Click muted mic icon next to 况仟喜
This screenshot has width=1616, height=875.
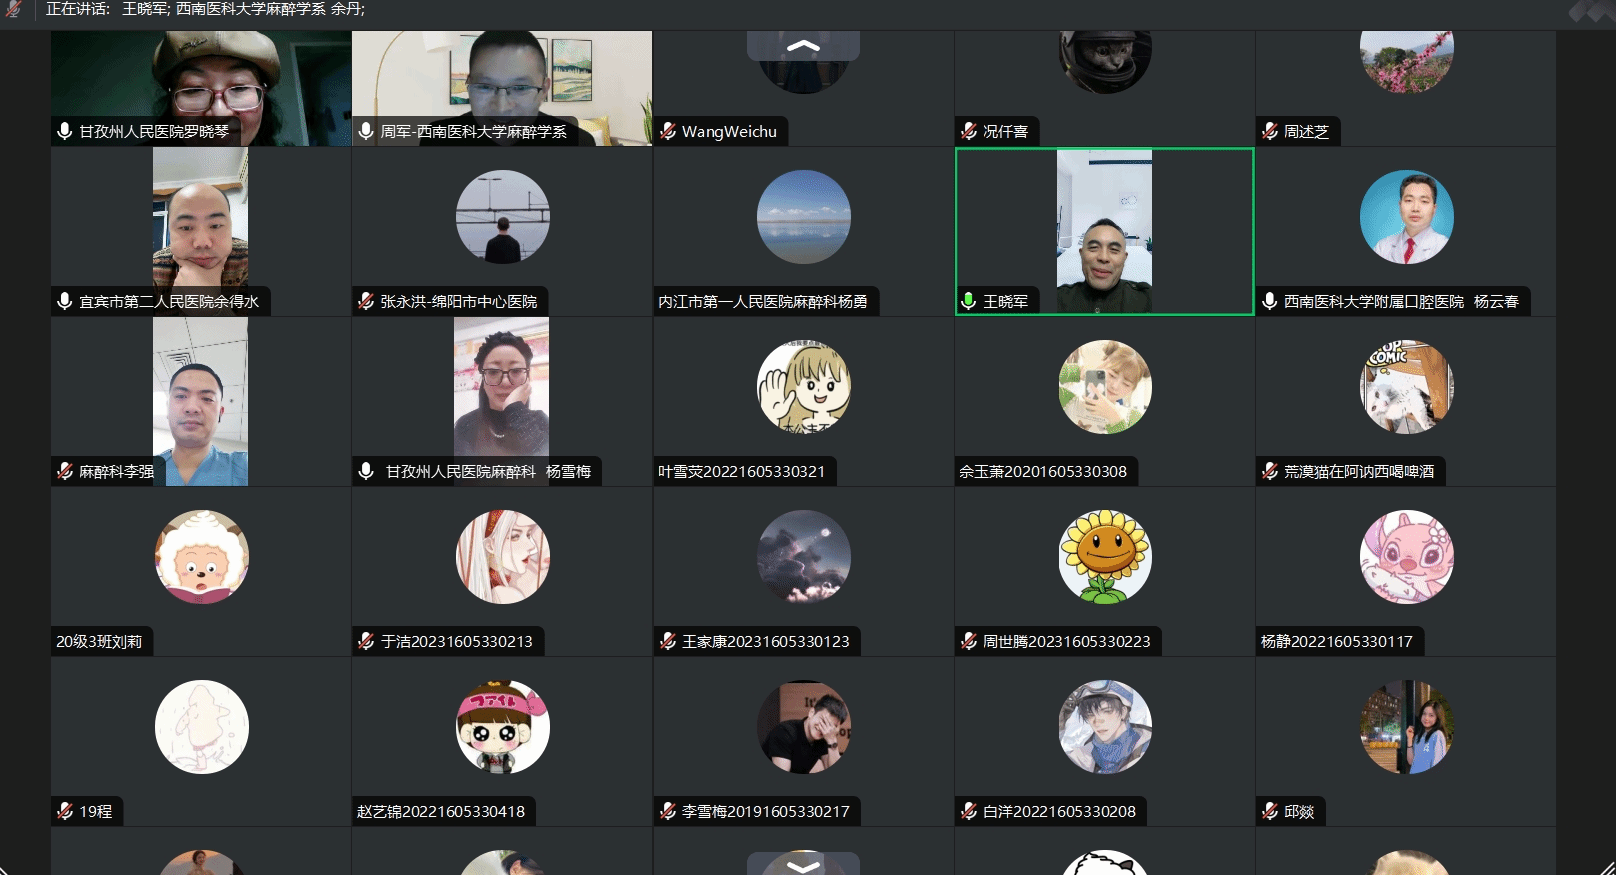tap(969, 131)
